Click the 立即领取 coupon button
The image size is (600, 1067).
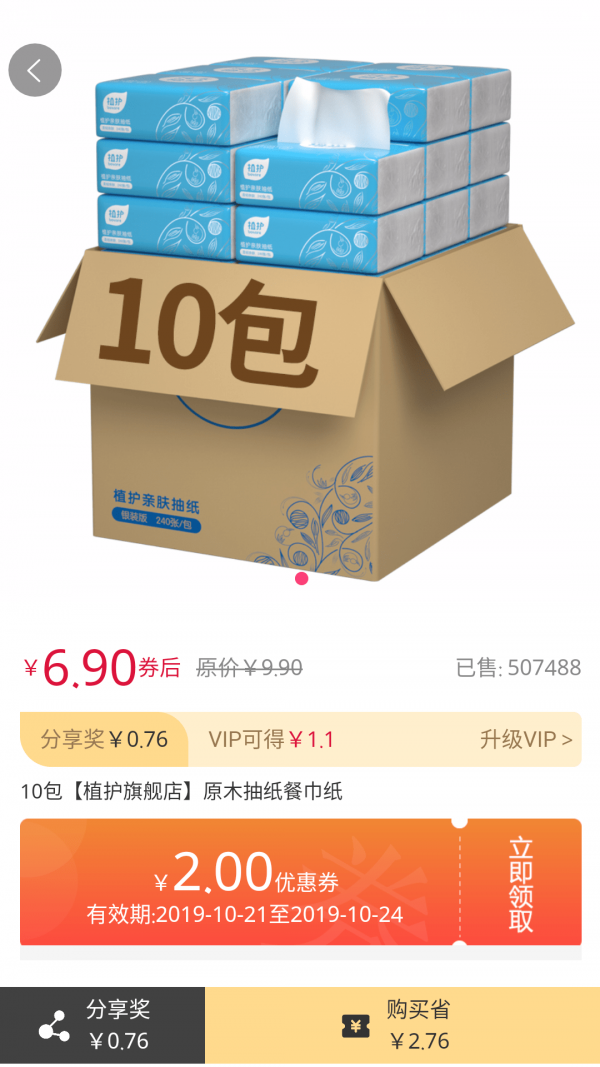click(x=521, y=885)
